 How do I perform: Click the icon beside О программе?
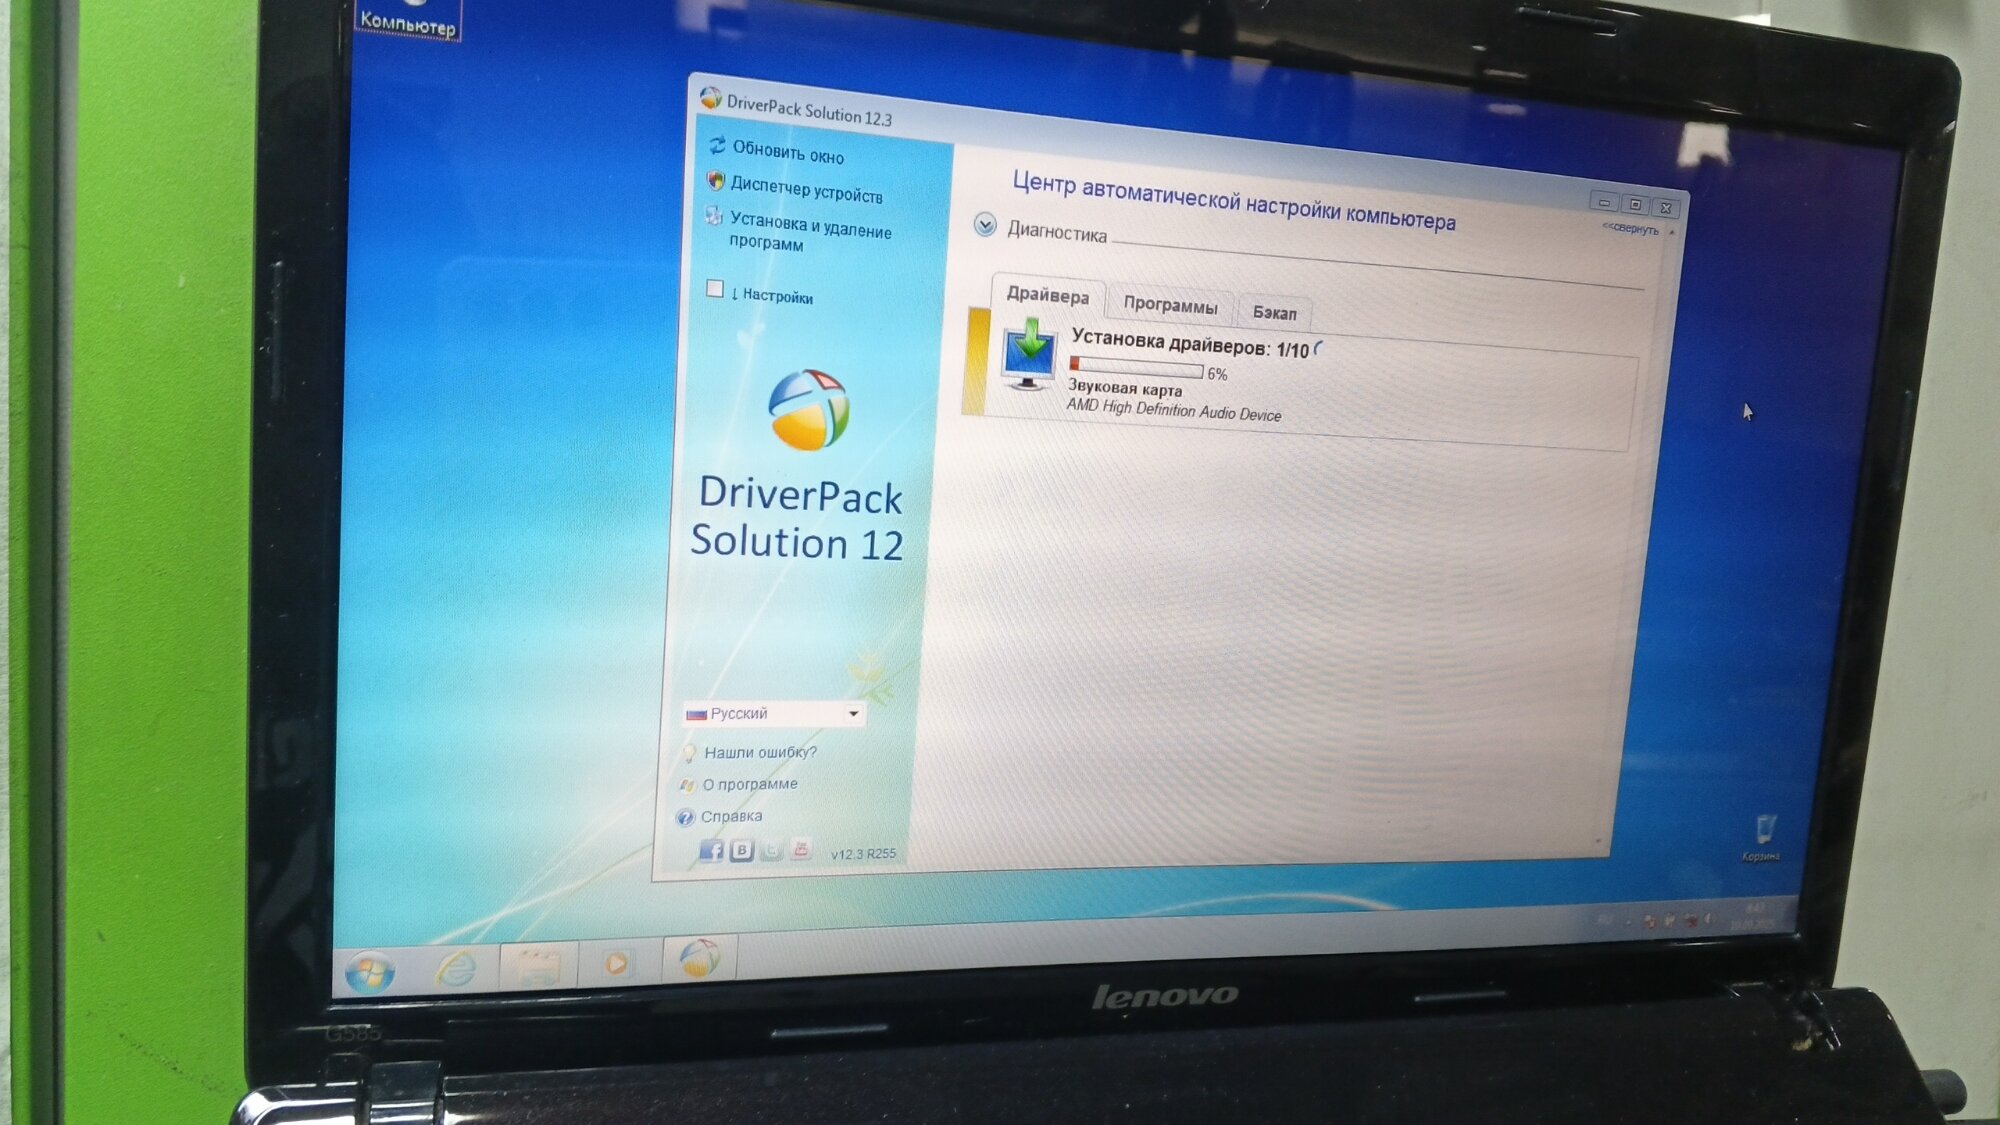(x=687, y=785)
